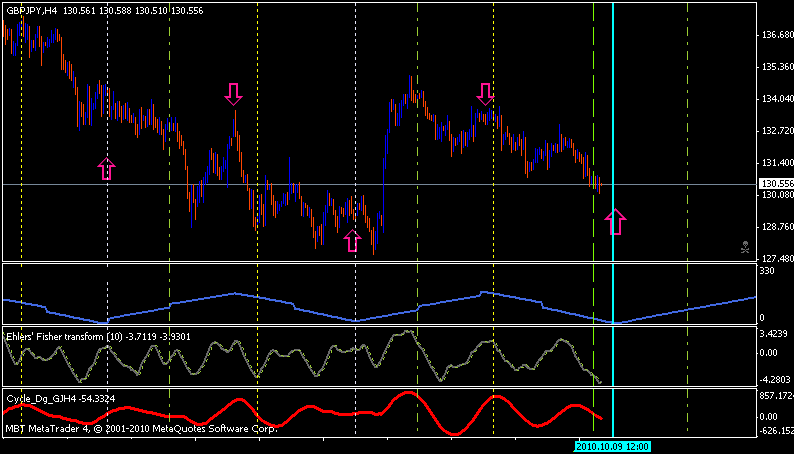The width and height of the screenshot is (794, 454).
Task: Click the 2010.10.09 12:00 date label
Action: [x=612, y=446]
